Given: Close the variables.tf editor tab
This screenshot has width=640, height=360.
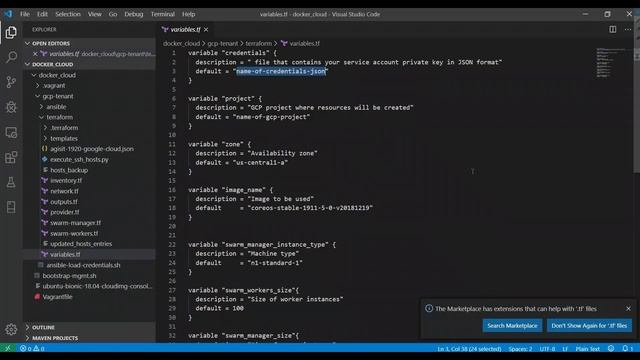Looking at the screenshot, I should pos(206,29).
